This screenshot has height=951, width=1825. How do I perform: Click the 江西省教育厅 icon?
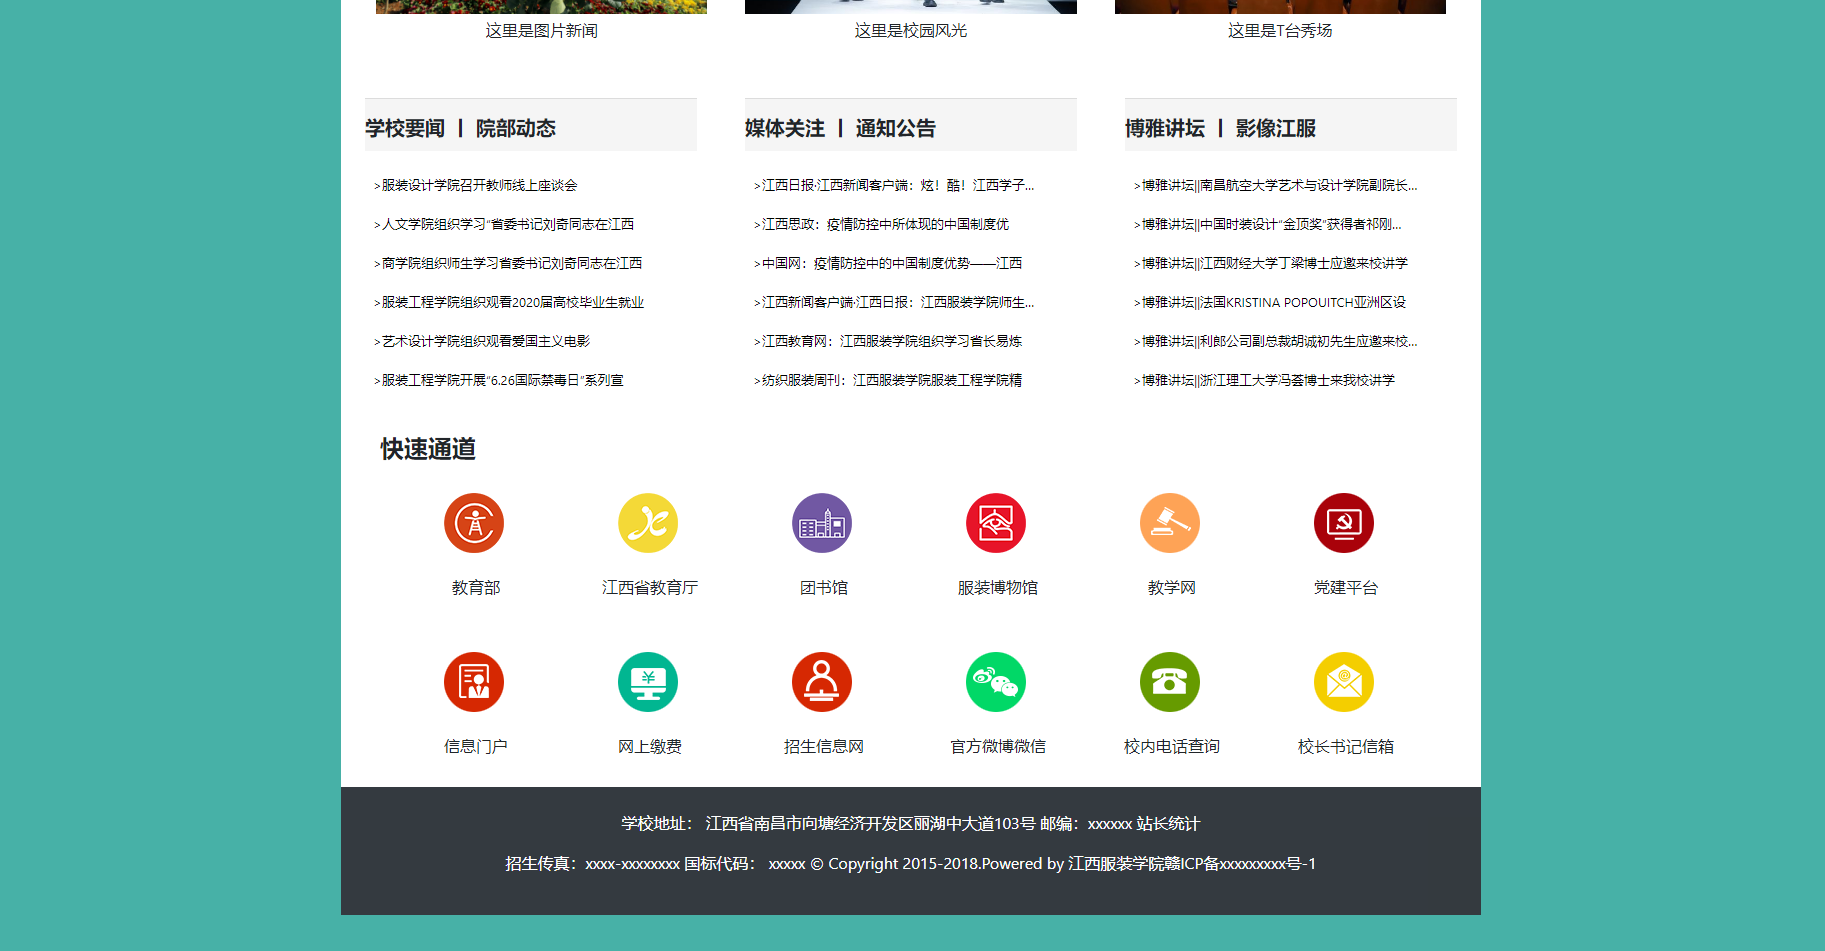tap(648, 522)
